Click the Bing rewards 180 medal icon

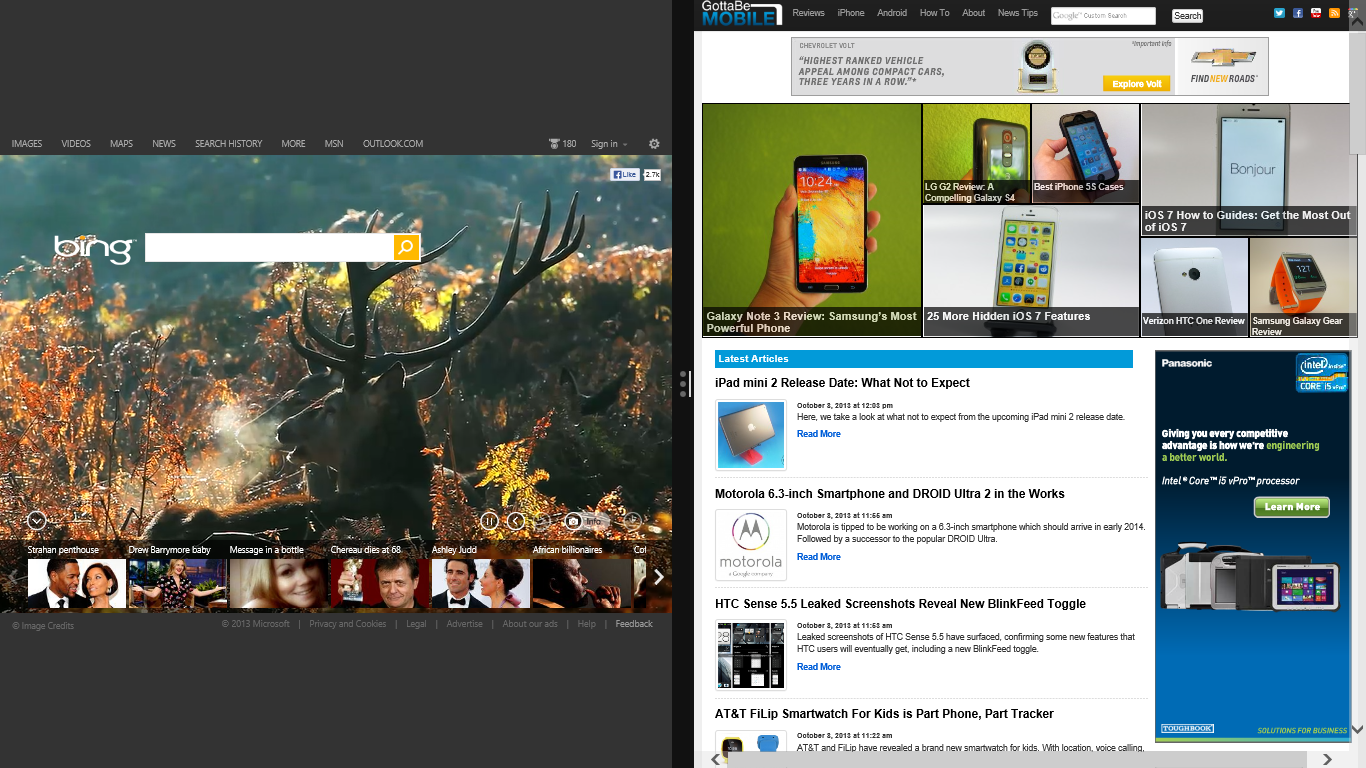point(554,144)
